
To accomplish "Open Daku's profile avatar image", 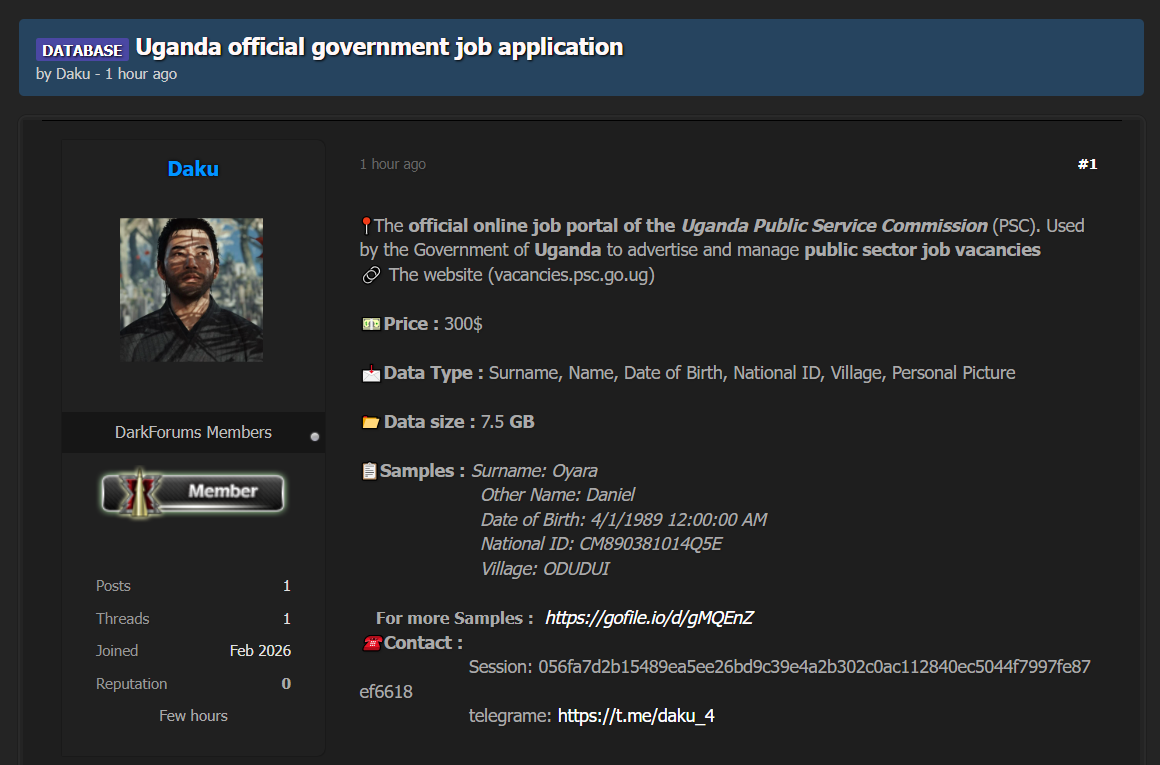I will pyautogui.click(x=192, y=290).
